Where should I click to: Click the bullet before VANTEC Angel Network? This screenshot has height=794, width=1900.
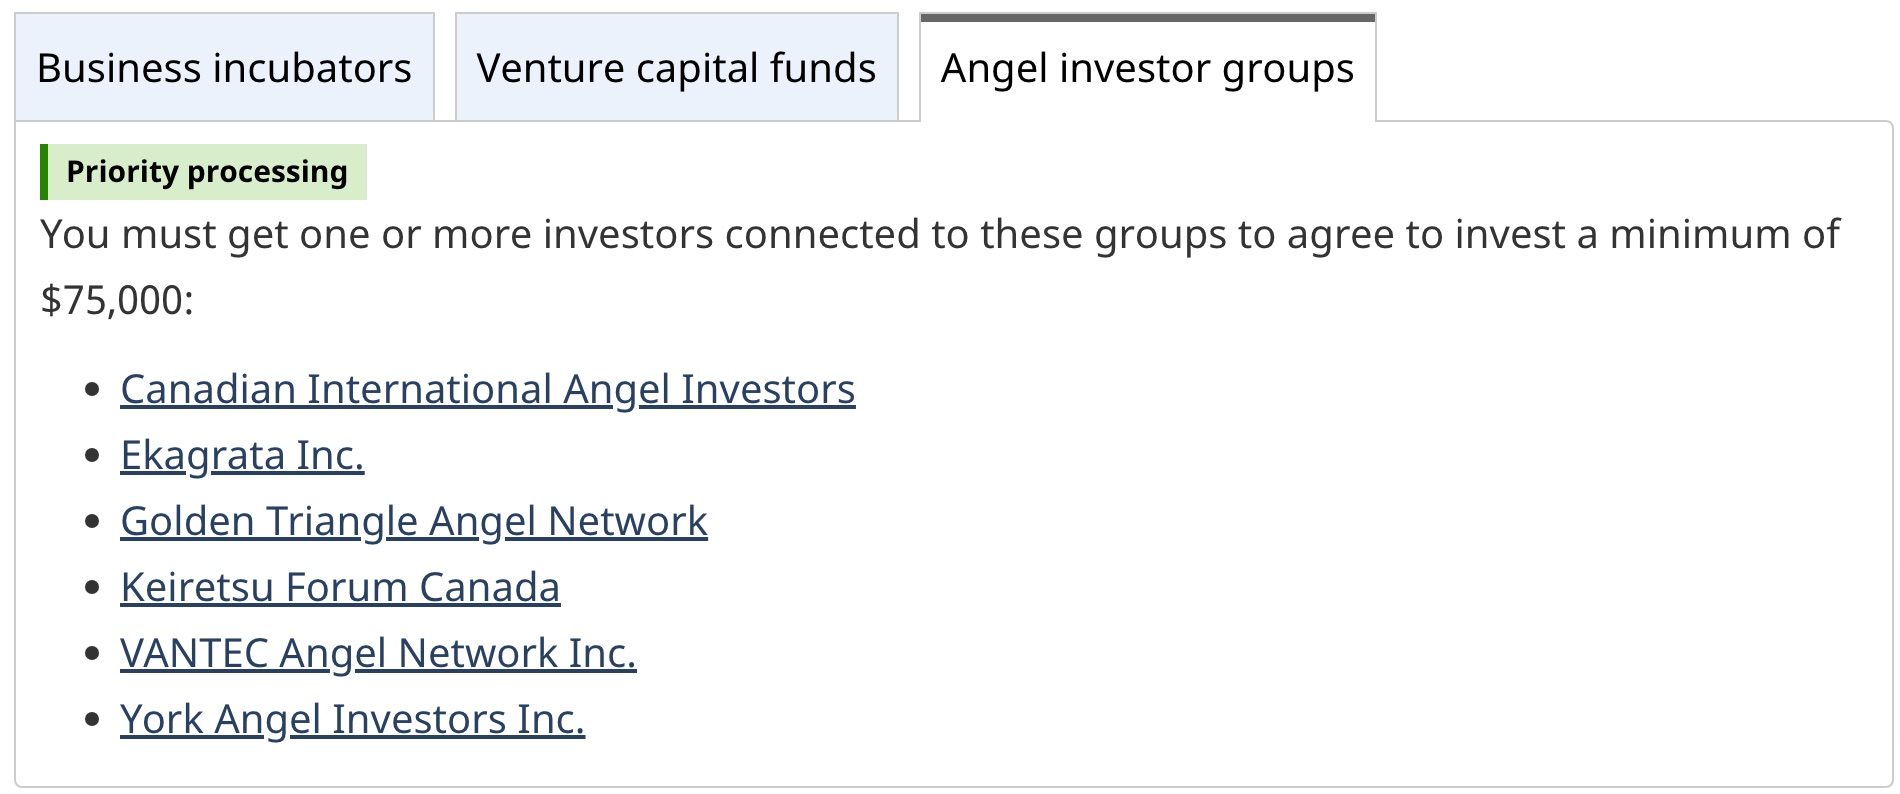93,654
